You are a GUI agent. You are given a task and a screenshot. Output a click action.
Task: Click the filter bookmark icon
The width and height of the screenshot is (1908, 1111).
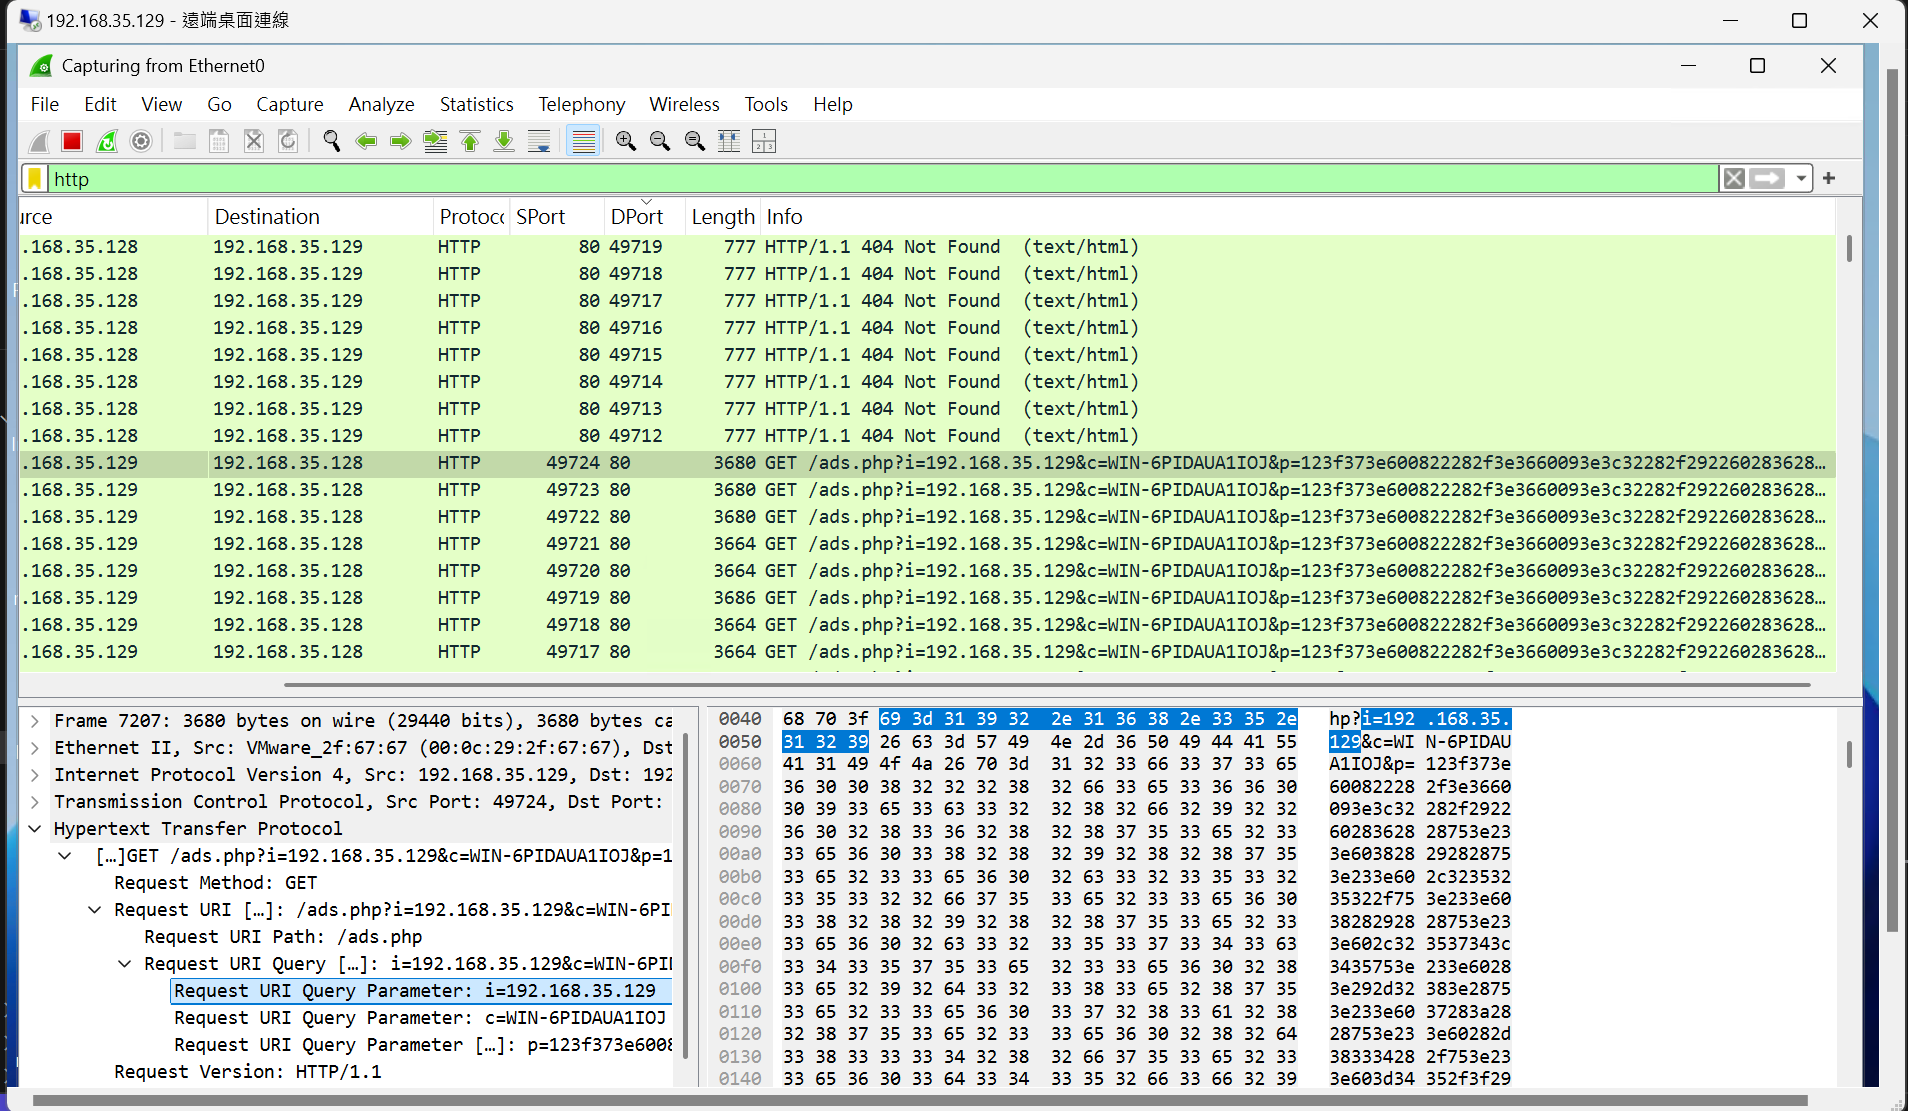(33, 178)
